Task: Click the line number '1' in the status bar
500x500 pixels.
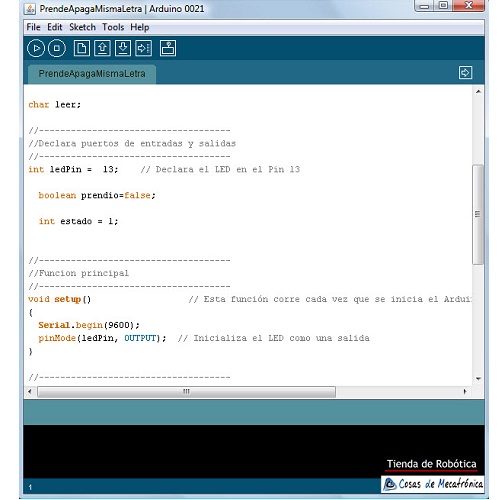Action: [30, 488]
